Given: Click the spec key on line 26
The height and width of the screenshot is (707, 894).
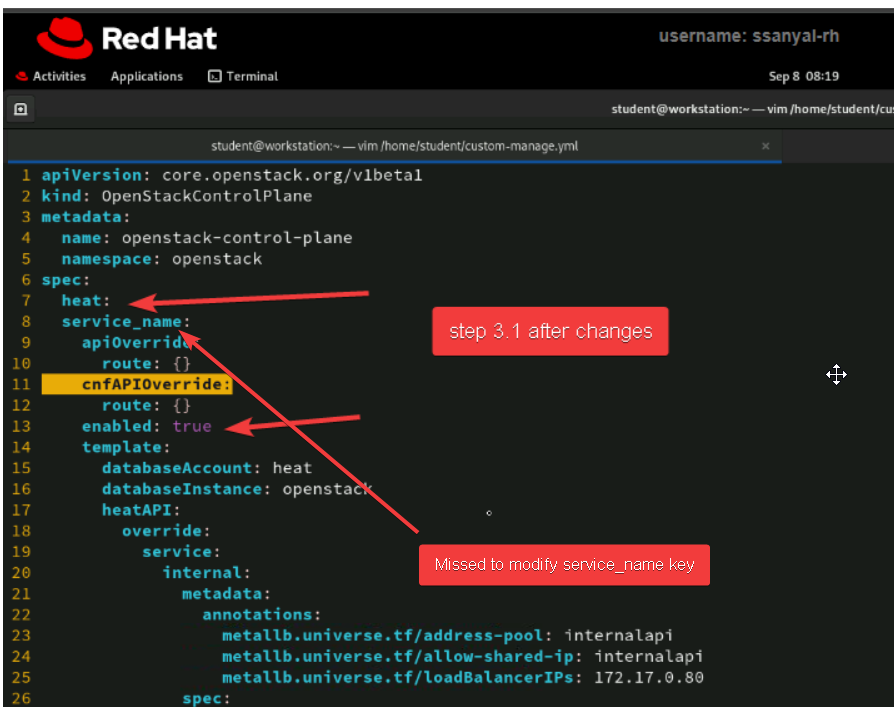Looking at the screenshot, I should coord(202,698).
